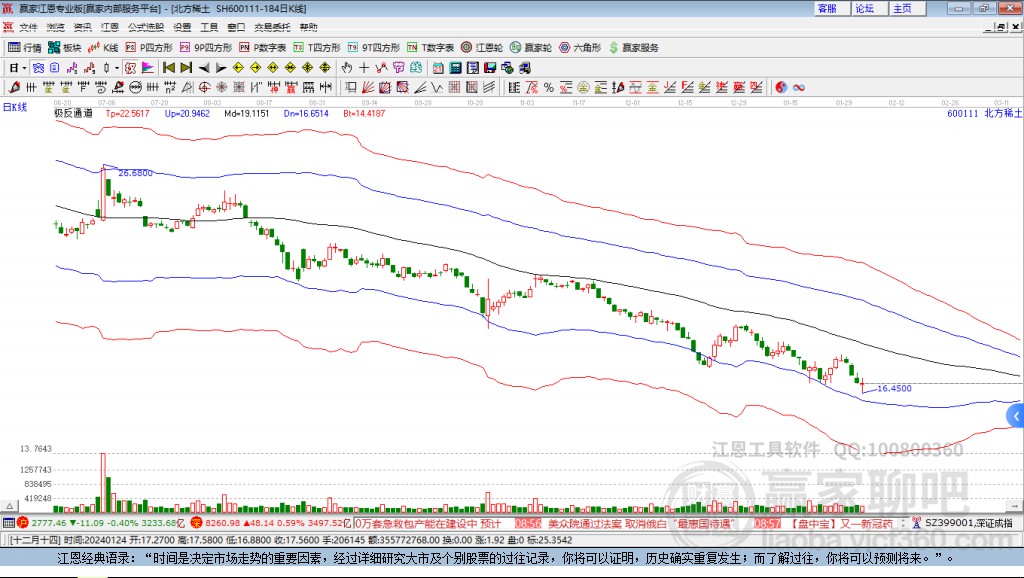
Task: Expand the candlestick style dropdown arrow
Action: coord(116,68)
